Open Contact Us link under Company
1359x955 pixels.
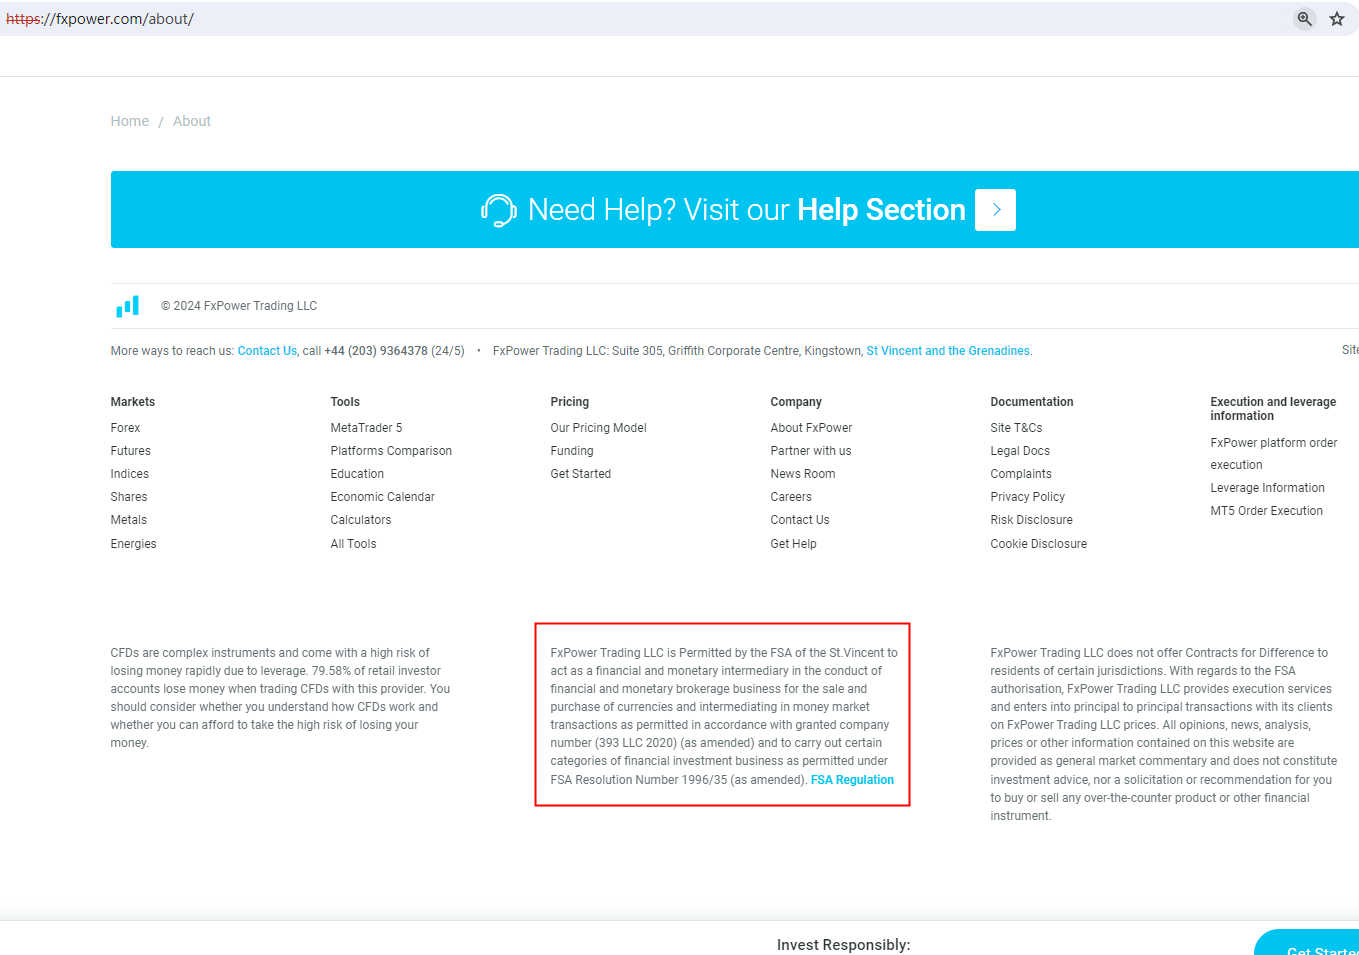(800, 520)
